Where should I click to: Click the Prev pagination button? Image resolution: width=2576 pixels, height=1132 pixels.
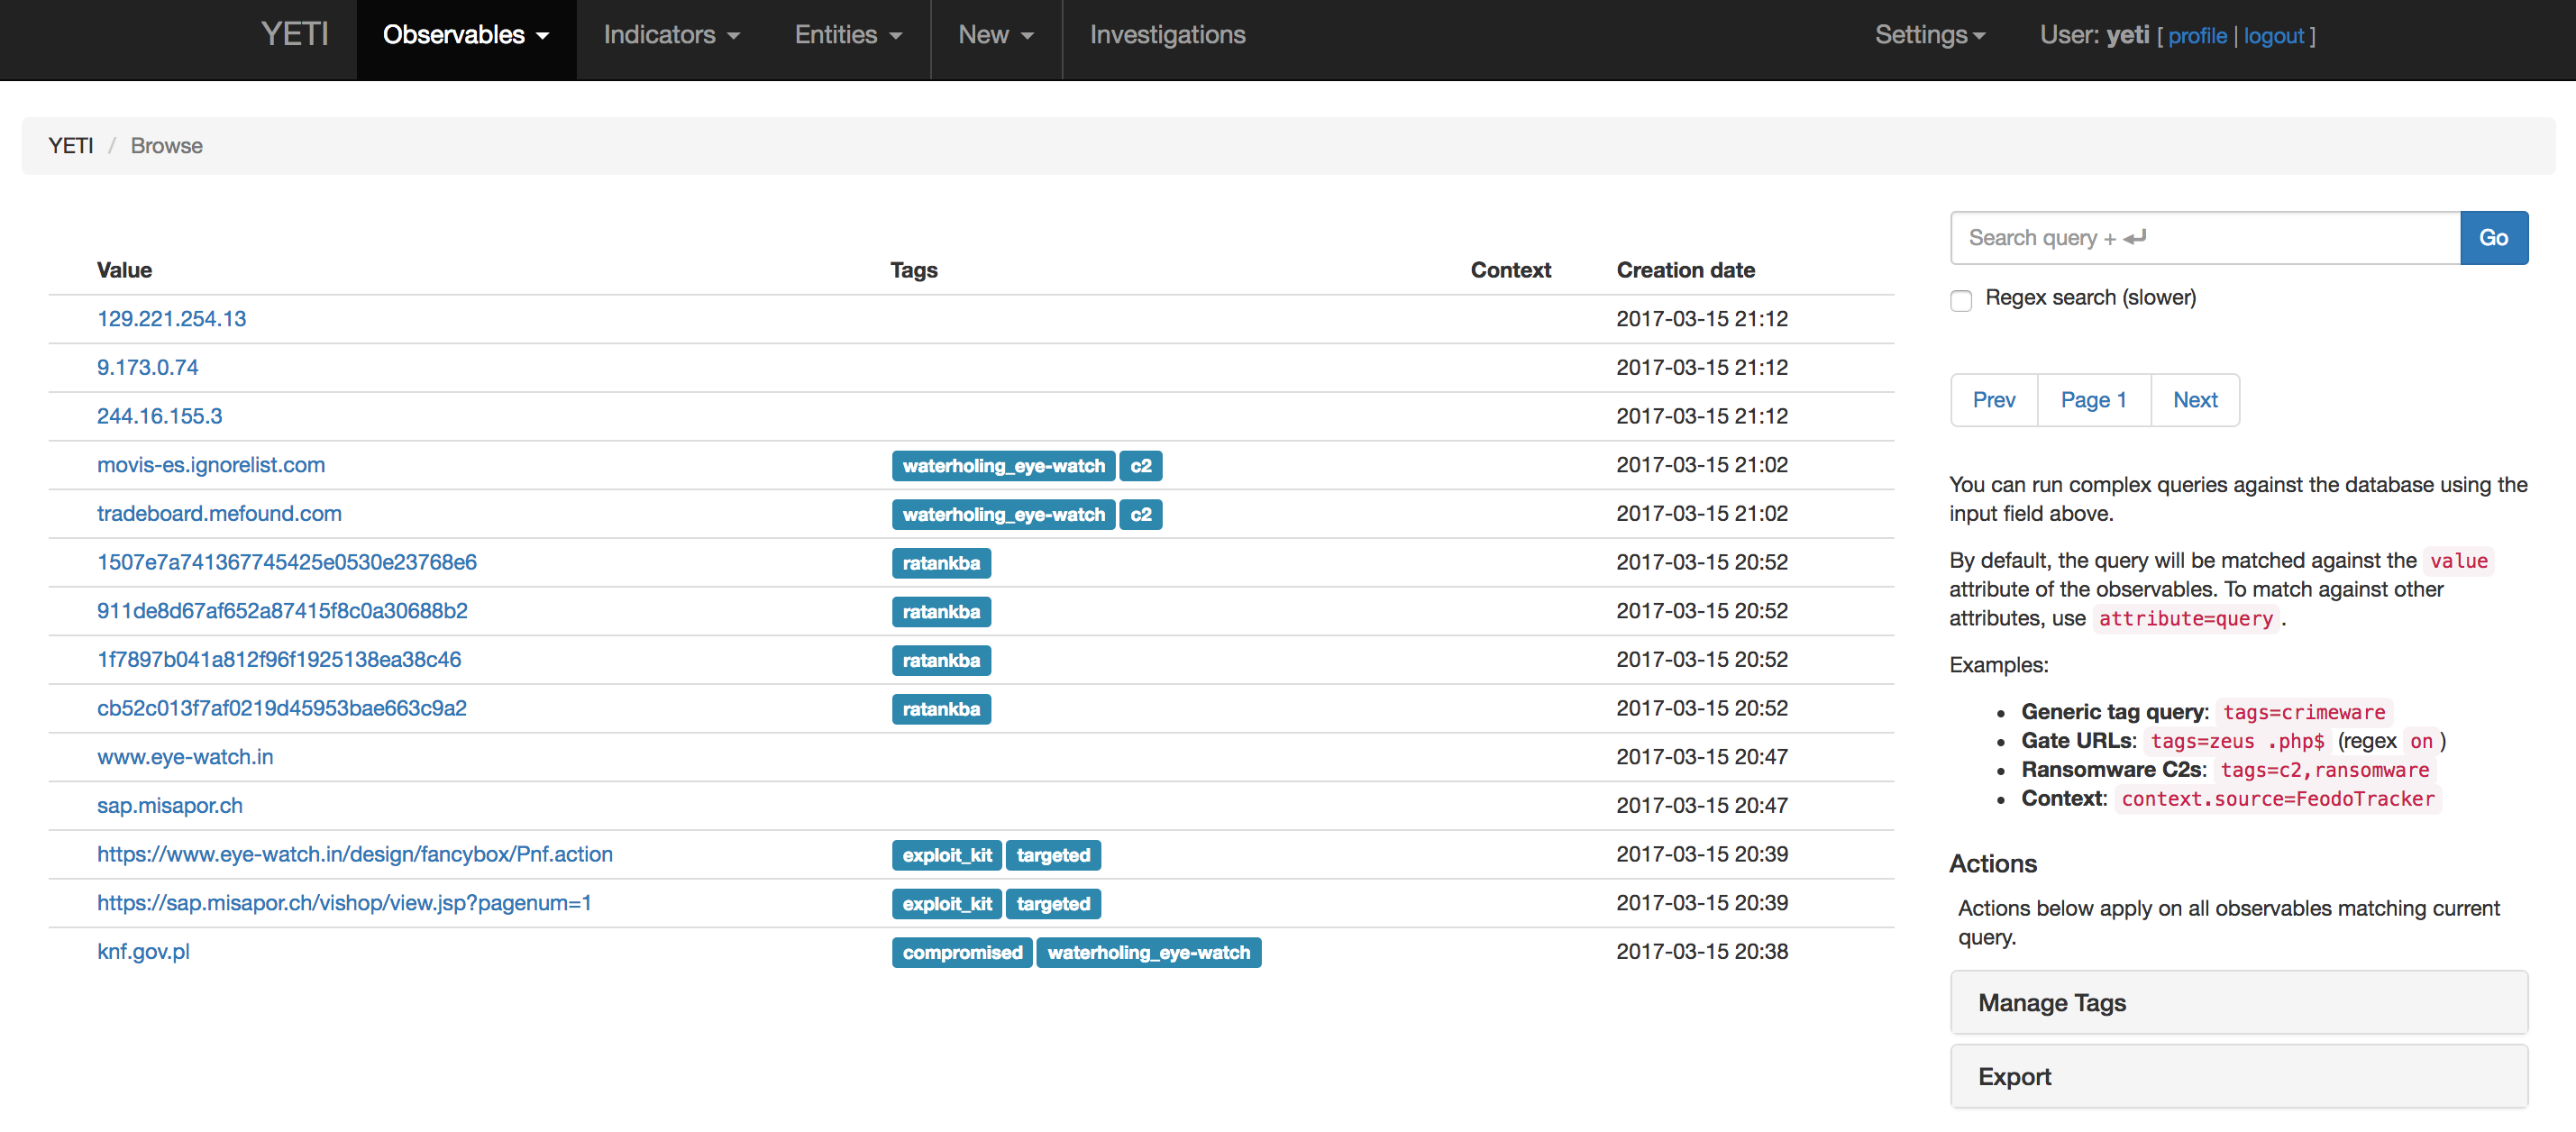point(1993,400)
